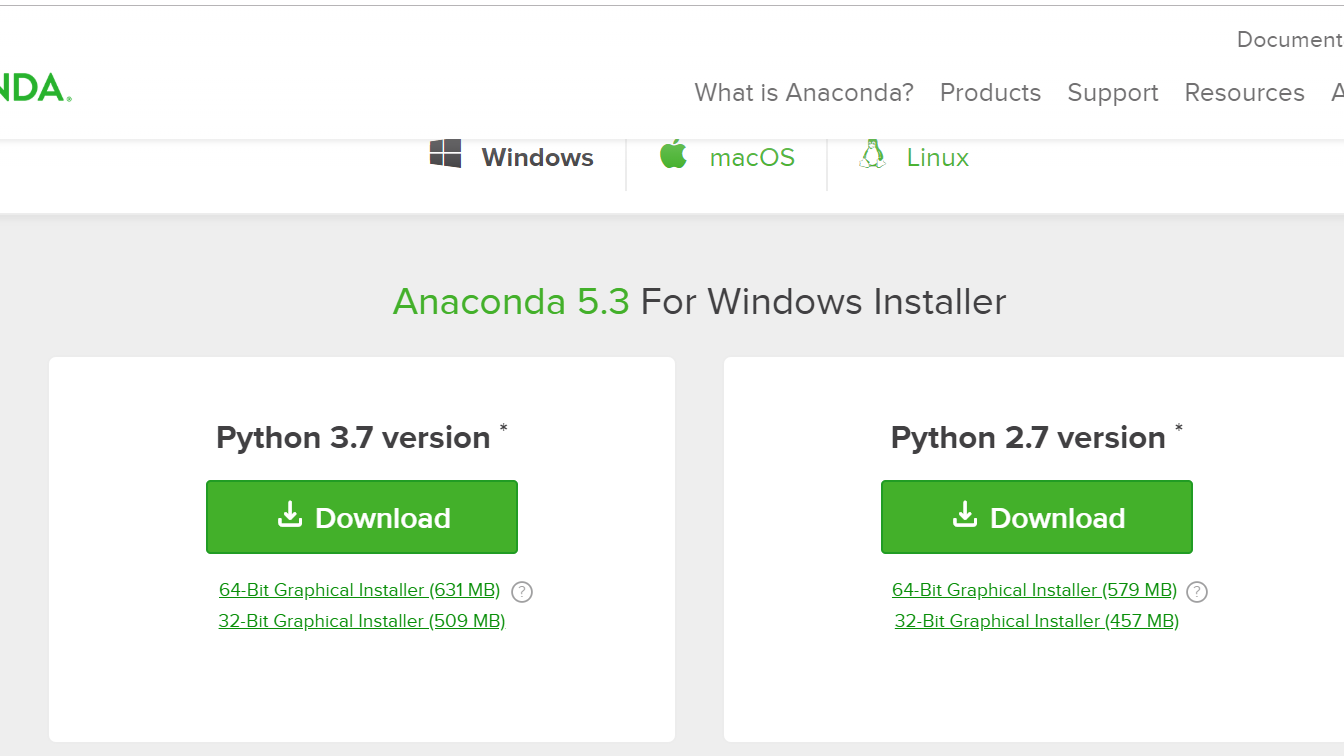Switch to the macOS tab
The width and height of the screenshot is (1344, 756).
[751, 157]
